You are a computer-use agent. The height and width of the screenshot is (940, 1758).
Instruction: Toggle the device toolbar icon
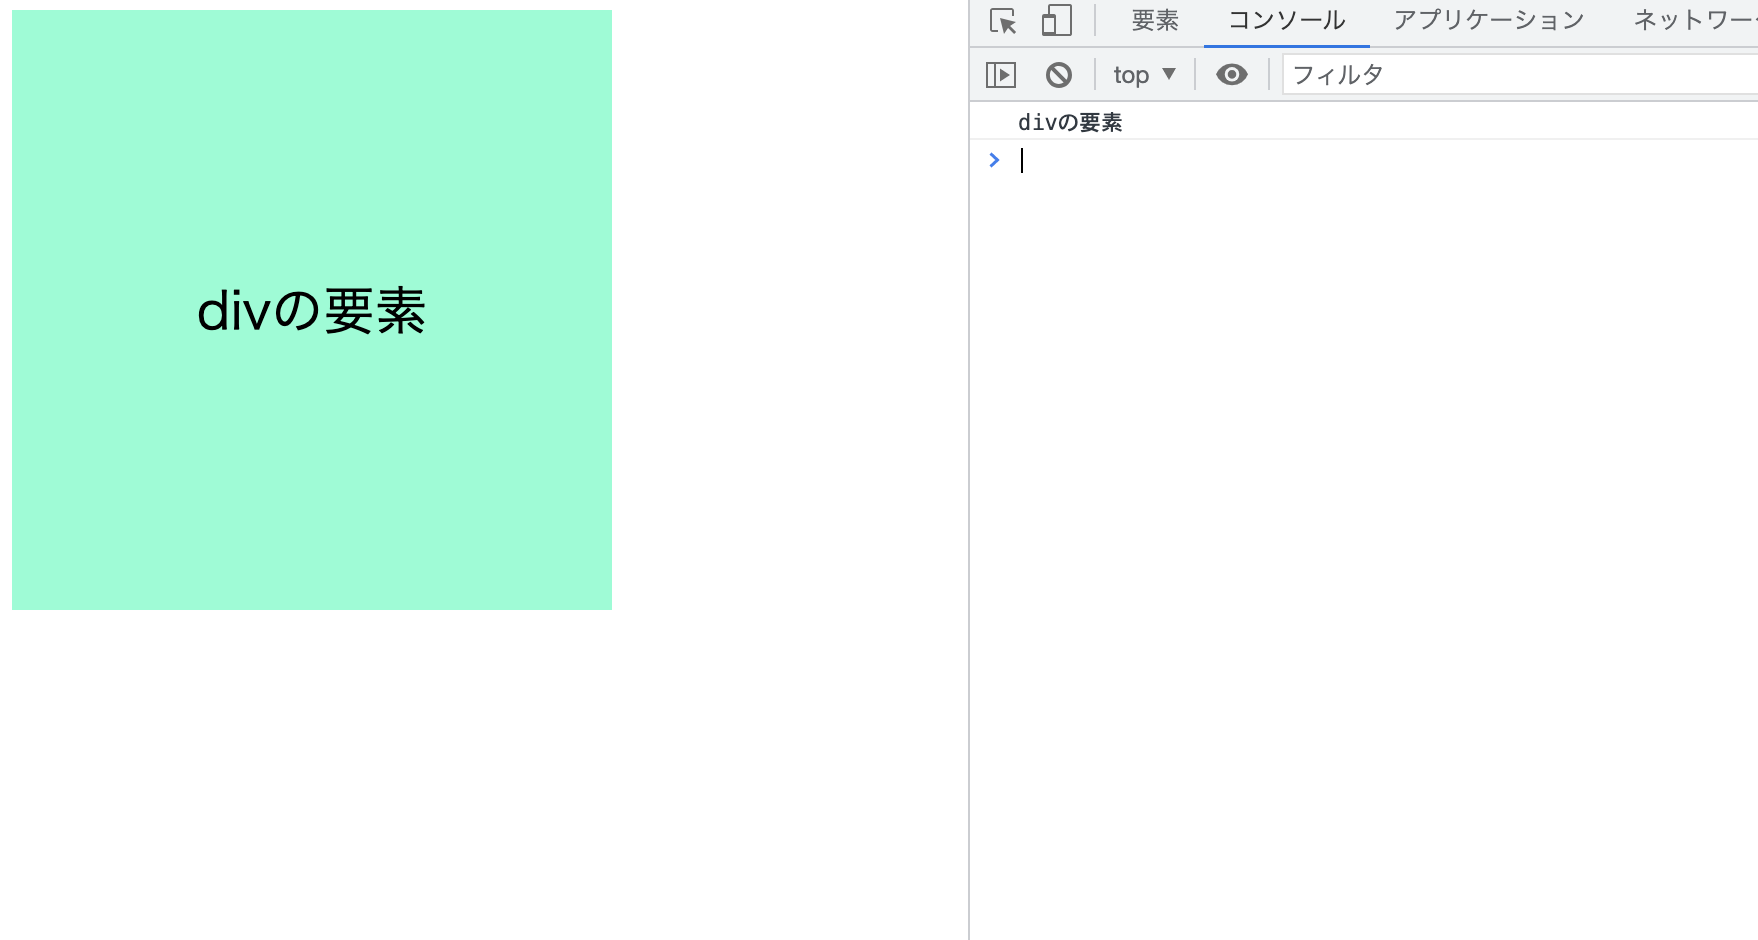tap(1056, 21)
